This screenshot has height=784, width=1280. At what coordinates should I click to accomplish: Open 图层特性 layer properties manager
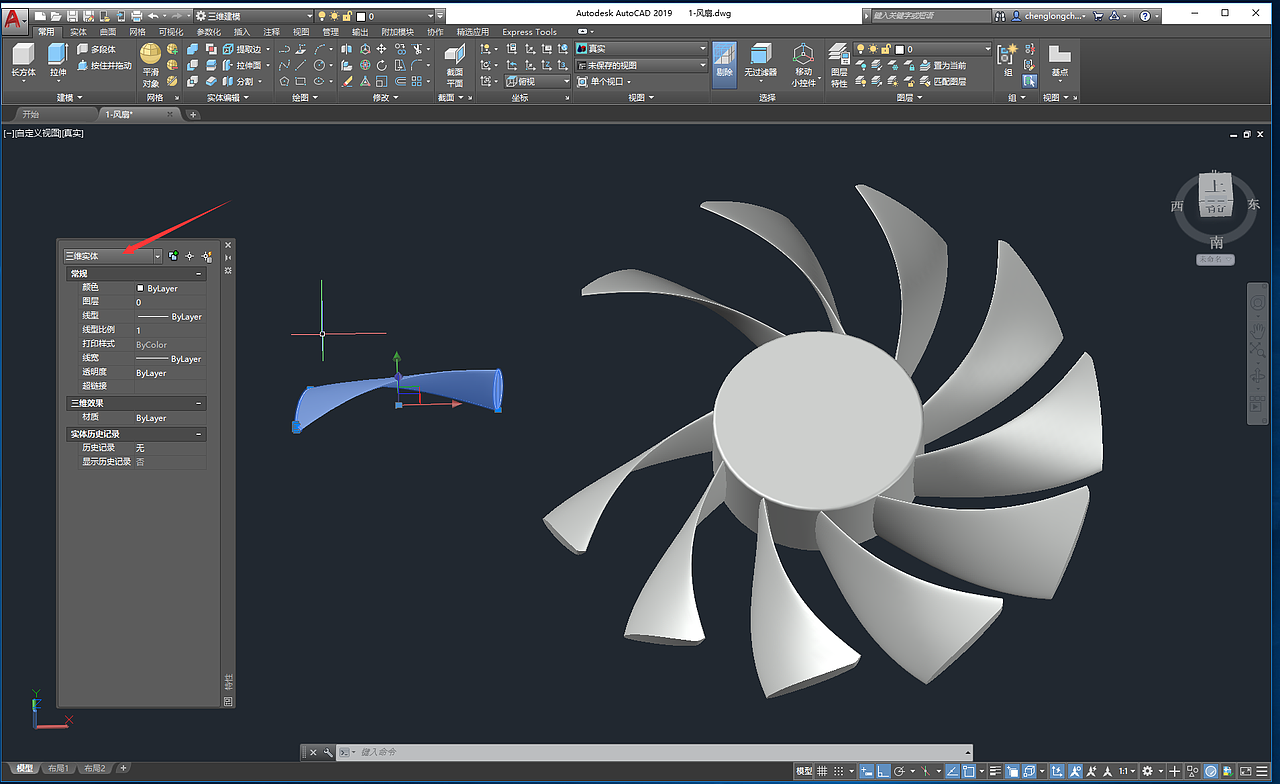coord(839,66)
